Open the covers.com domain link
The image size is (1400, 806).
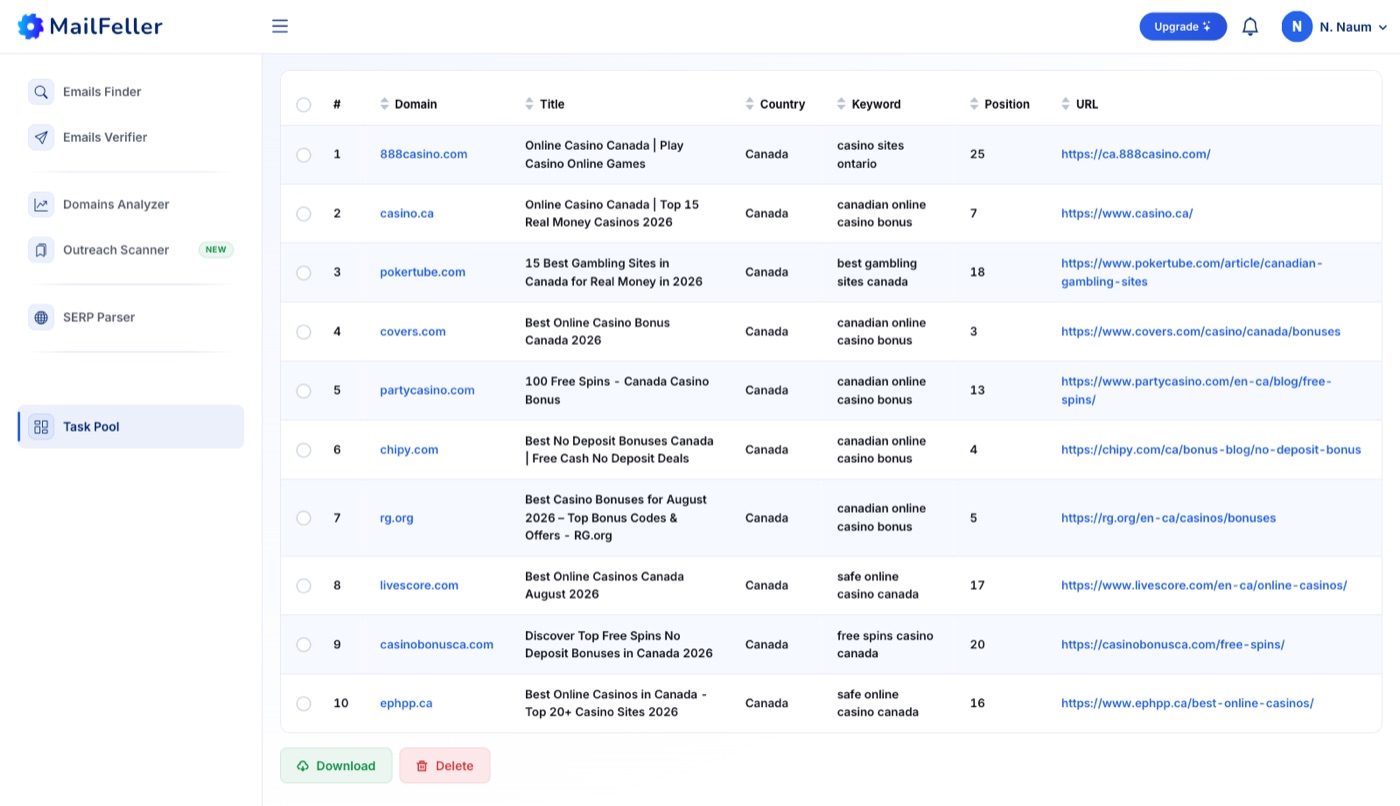413,331
